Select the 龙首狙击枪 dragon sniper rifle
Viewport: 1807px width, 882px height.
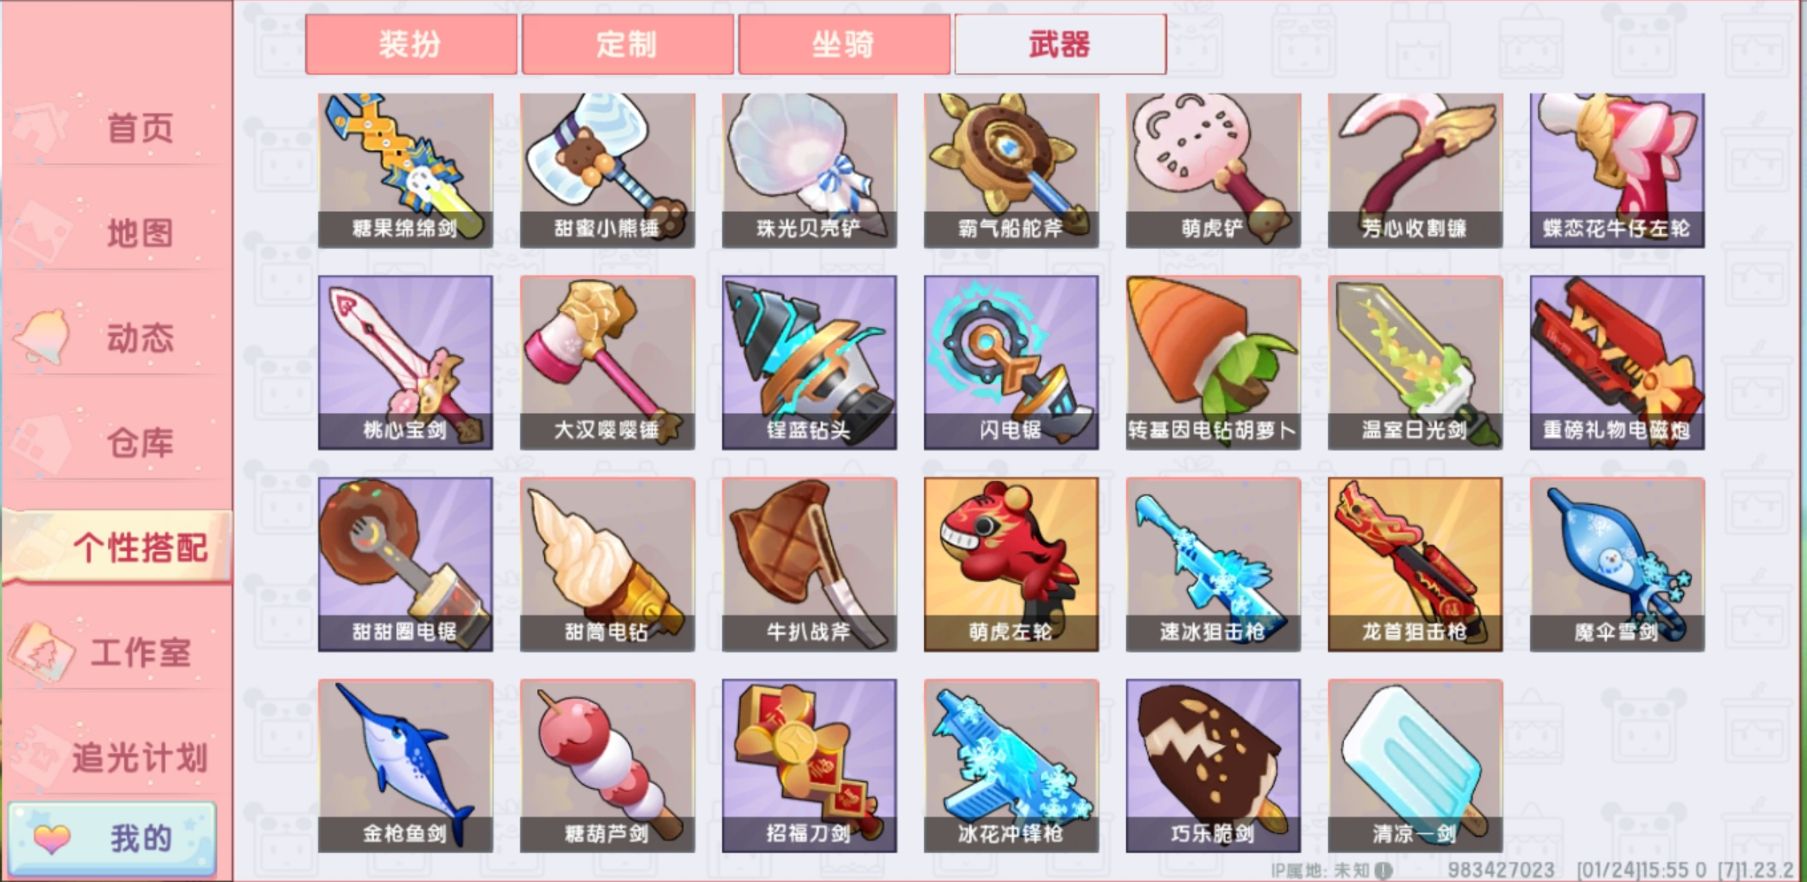(x=1415, y=564)
